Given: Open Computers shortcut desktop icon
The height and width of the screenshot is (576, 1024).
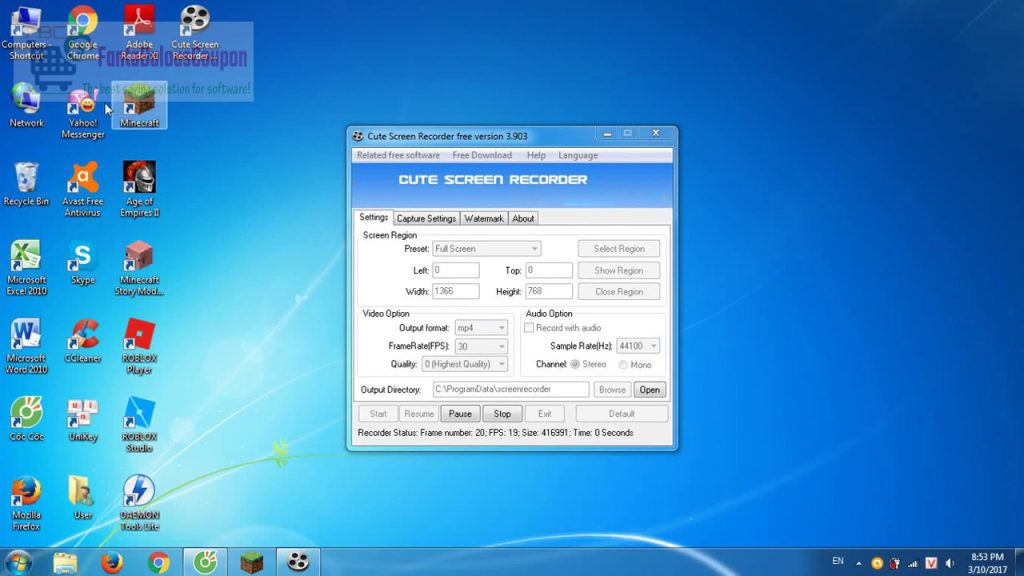Looking at the screenshot, I should pyautogui.click(x=26, y=33).
